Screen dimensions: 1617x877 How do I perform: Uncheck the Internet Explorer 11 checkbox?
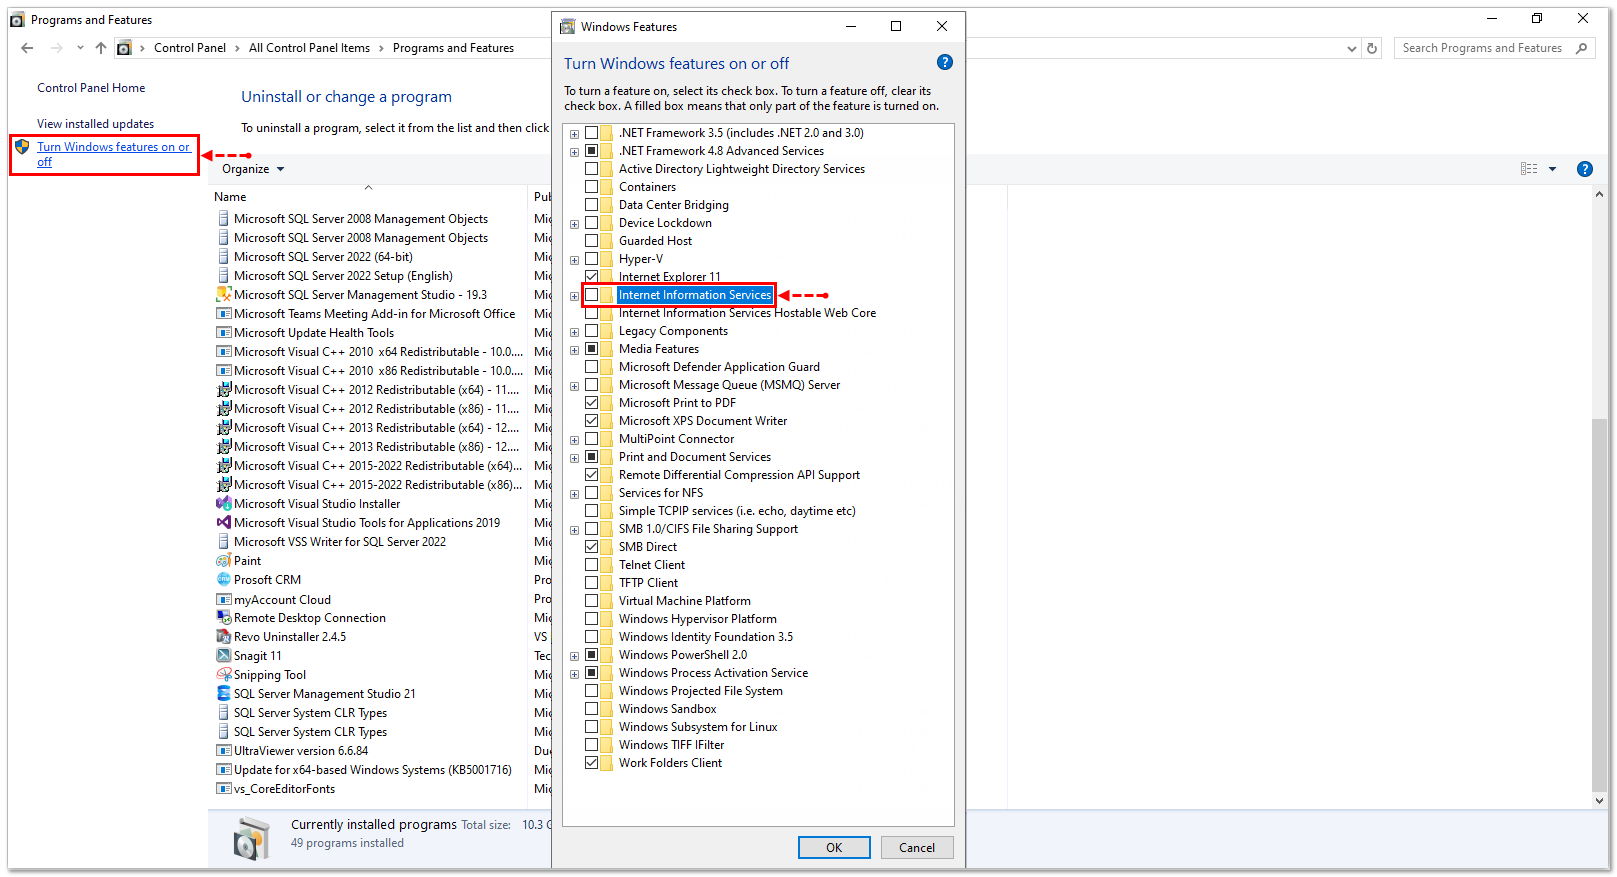click(x=592, y=277)
